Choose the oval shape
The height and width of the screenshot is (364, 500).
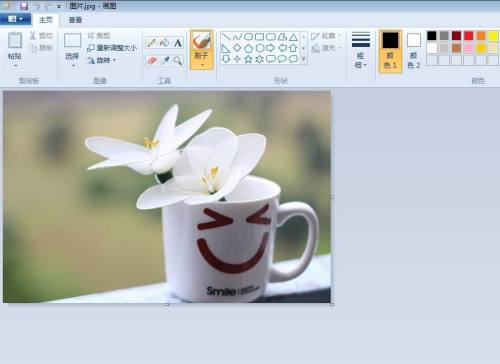248,37
